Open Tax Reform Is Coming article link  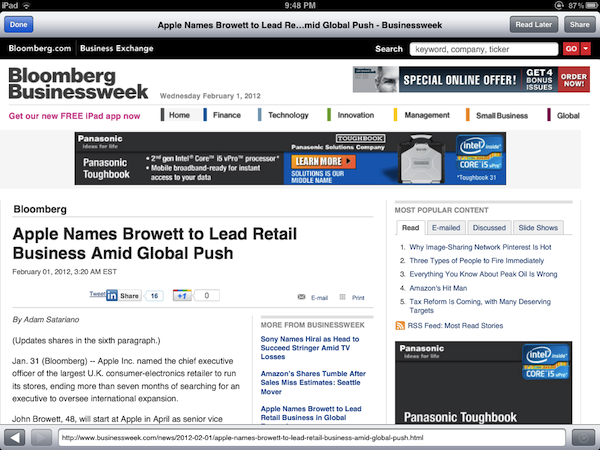(480, 306)
